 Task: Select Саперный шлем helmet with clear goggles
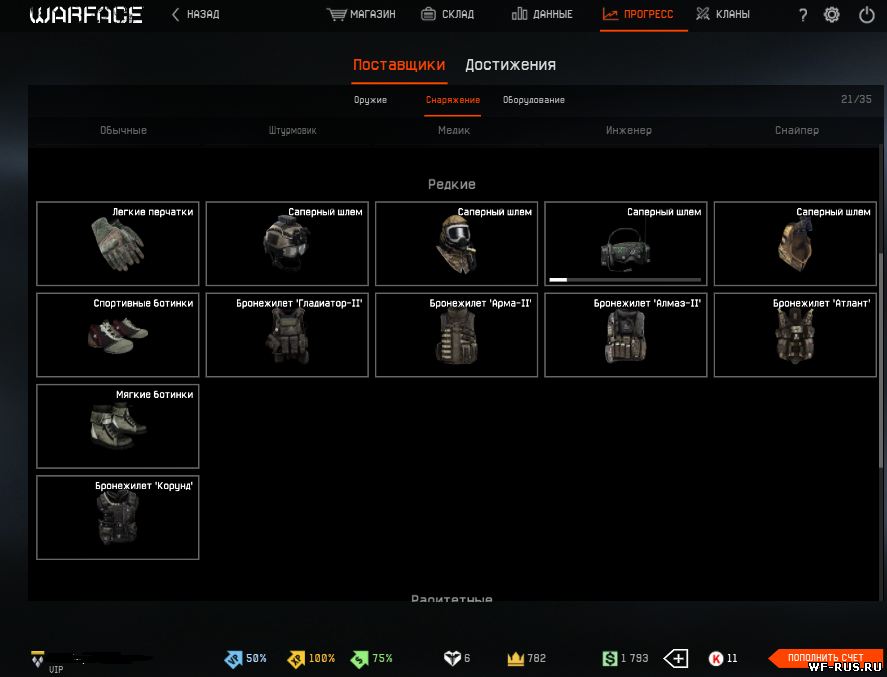[x=287, y=244]
